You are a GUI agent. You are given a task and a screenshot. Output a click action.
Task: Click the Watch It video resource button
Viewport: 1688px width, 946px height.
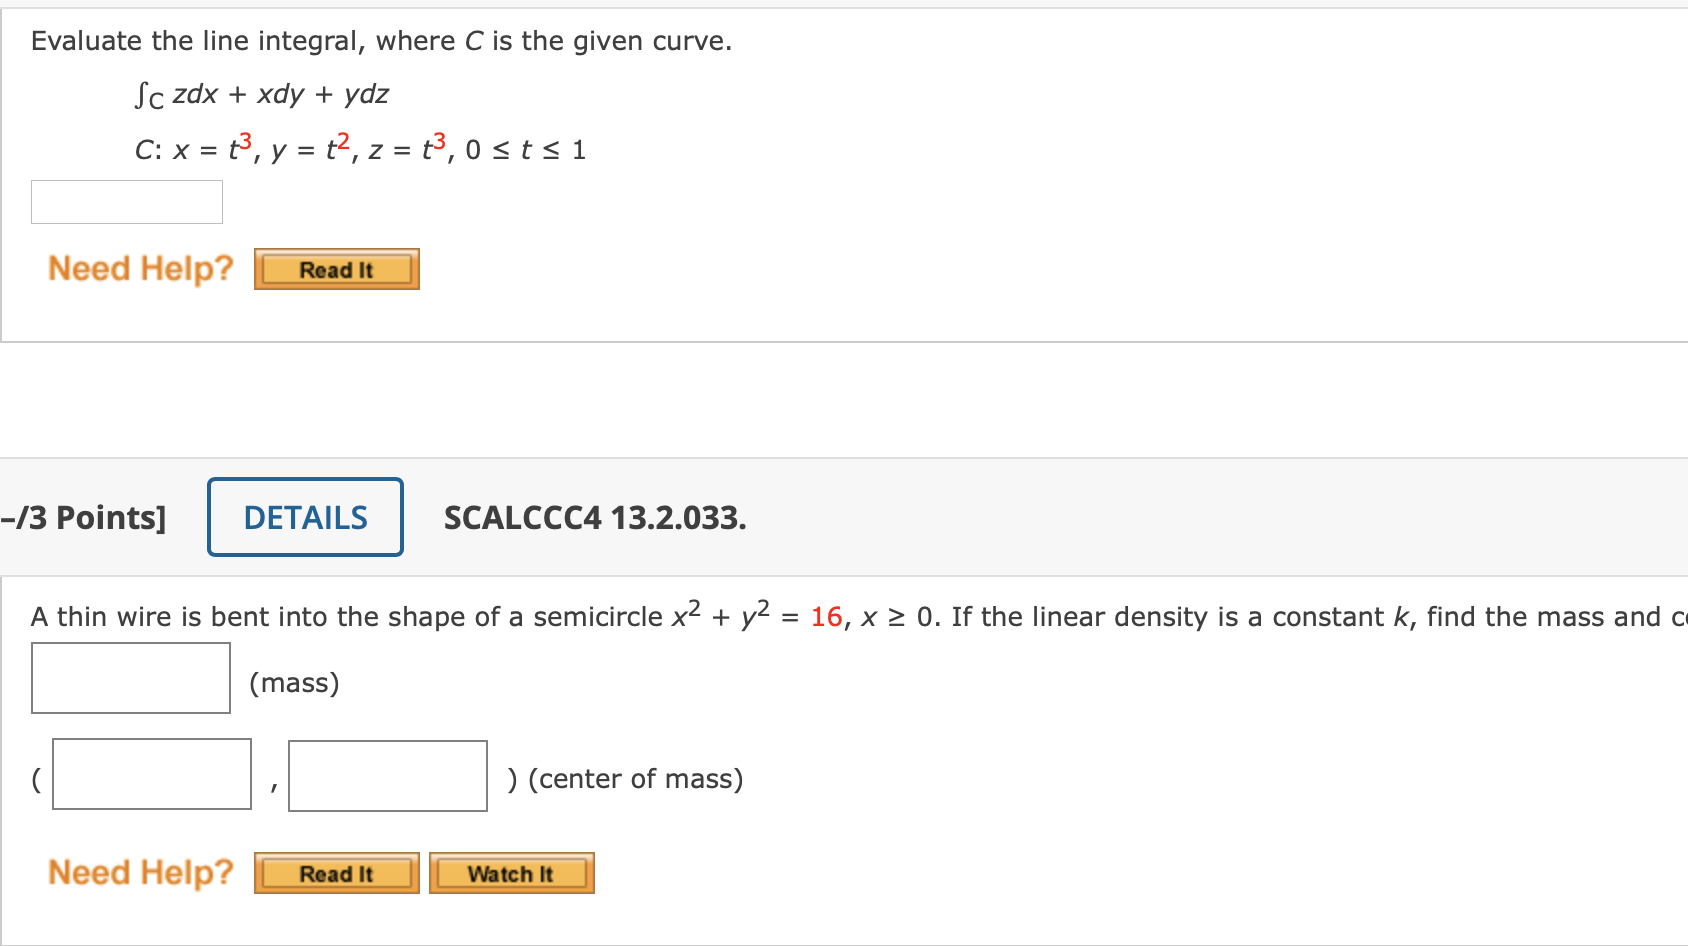tap(511, 872)
